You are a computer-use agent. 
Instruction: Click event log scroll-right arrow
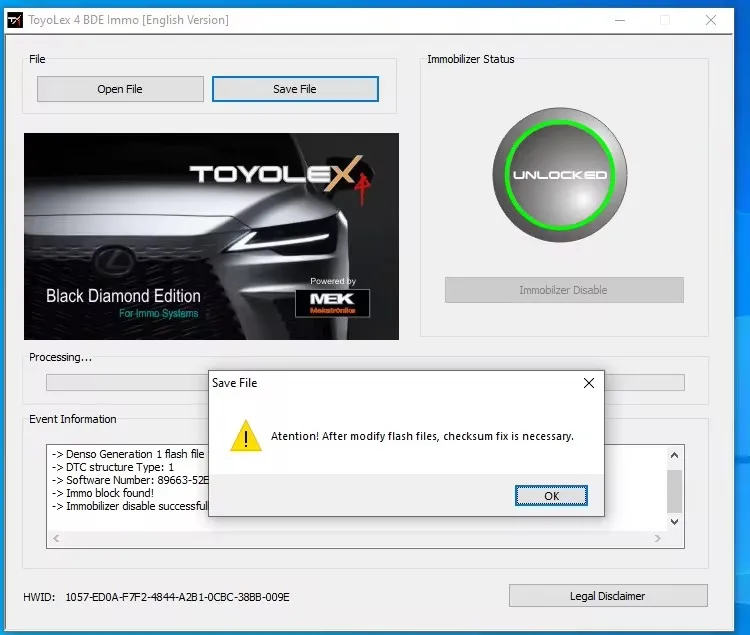658,538
